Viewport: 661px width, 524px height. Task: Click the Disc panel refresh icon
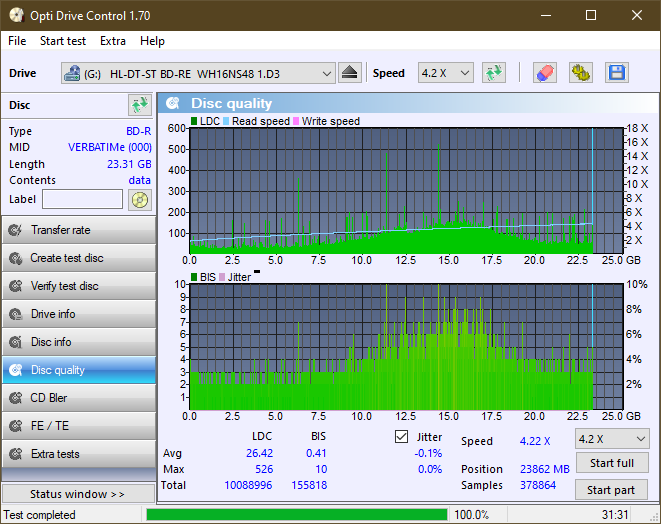(140, 105)
